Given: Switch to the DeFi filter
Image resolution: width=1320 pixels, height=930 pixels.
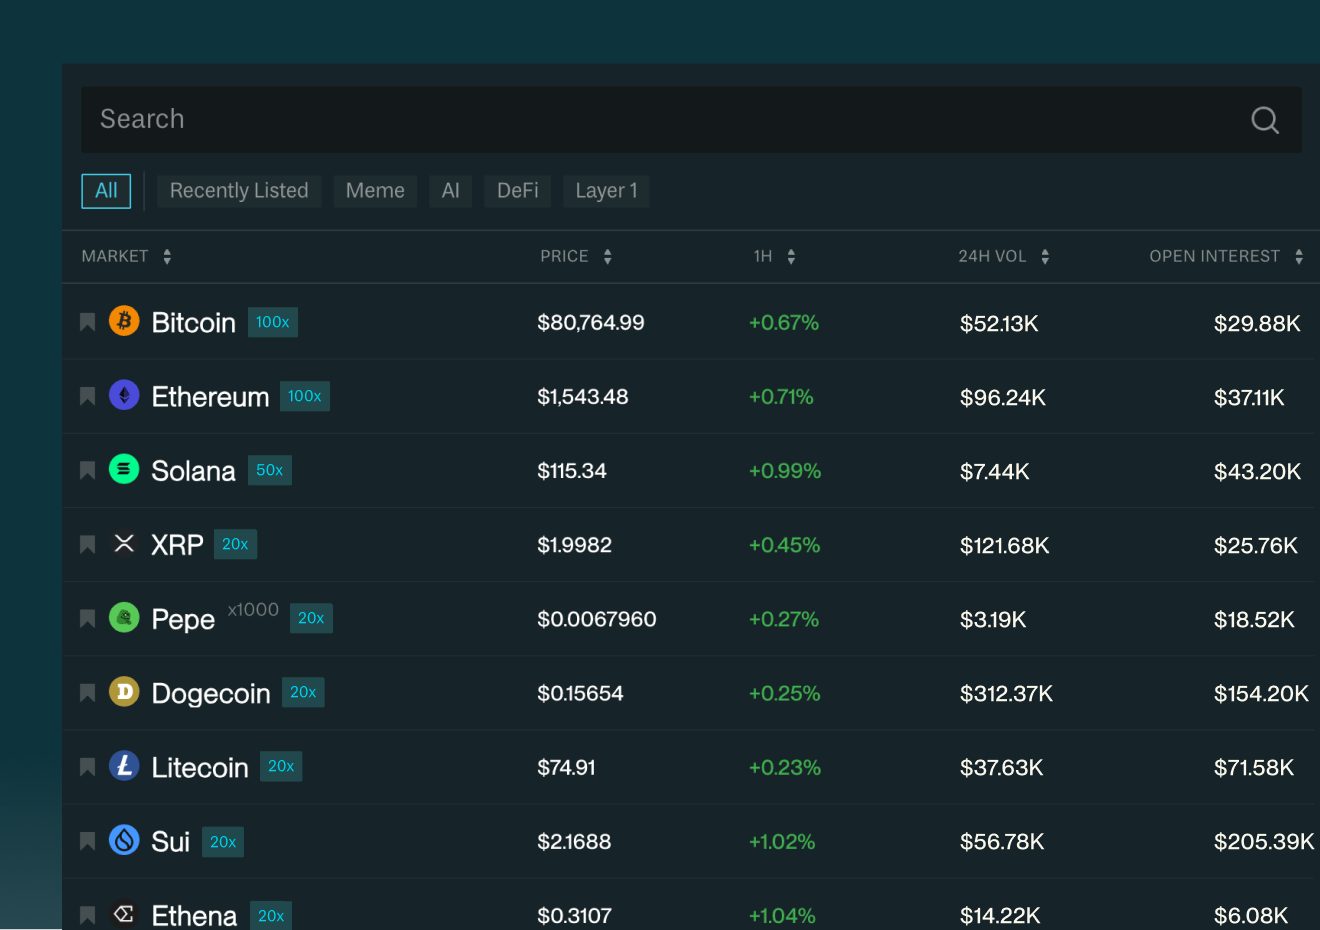Looking at the screenshot, I should pyautogui.click(x=518, y=191).
